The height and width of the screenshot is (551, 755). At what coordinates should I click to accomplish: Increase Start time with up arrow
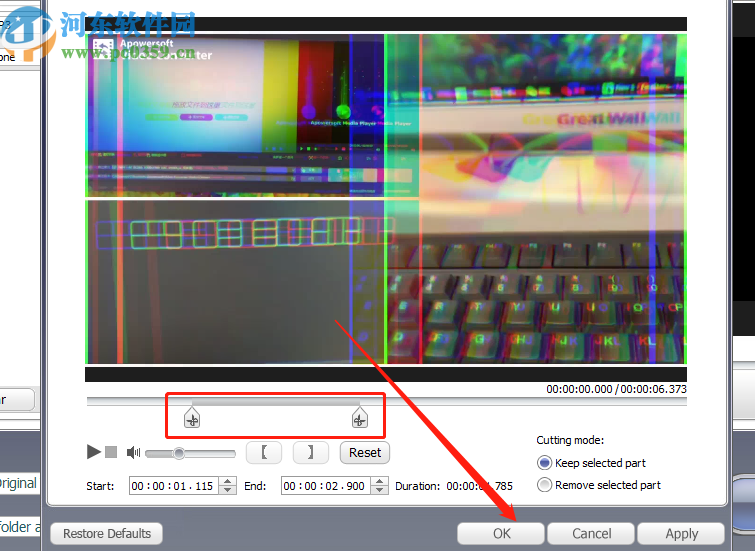click(227, 481)
